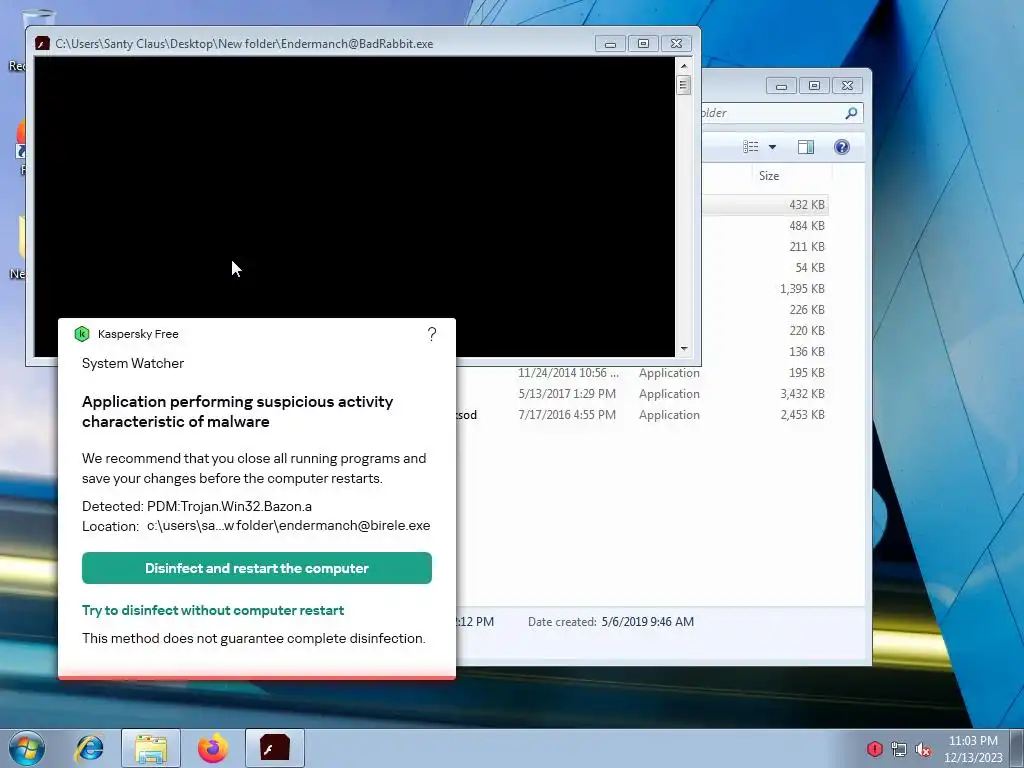The width and height of the screenshot is (1024, 768).
Task: Select the file row sized 211 KB
Action: (x=764, y=247)
